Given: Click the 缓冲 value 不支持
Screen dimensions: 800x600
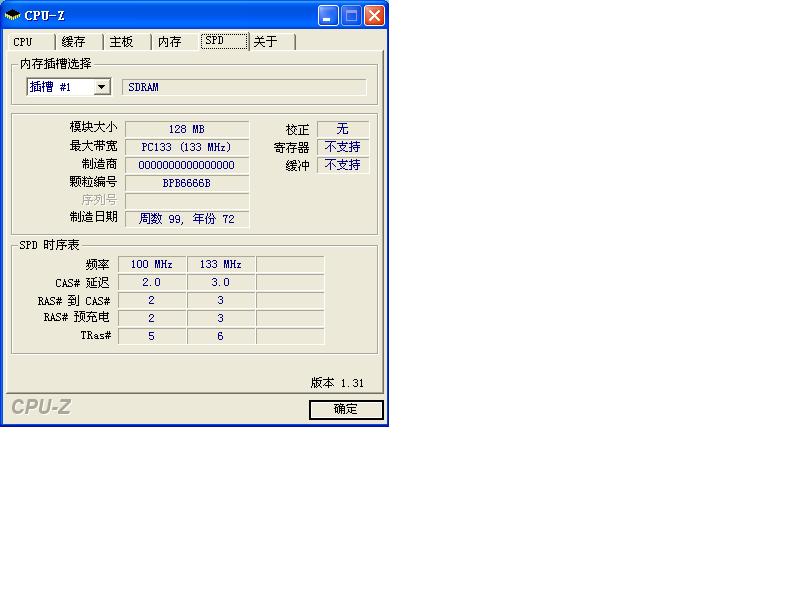Looking at the screenshot, I should click(x=343, y=165).
